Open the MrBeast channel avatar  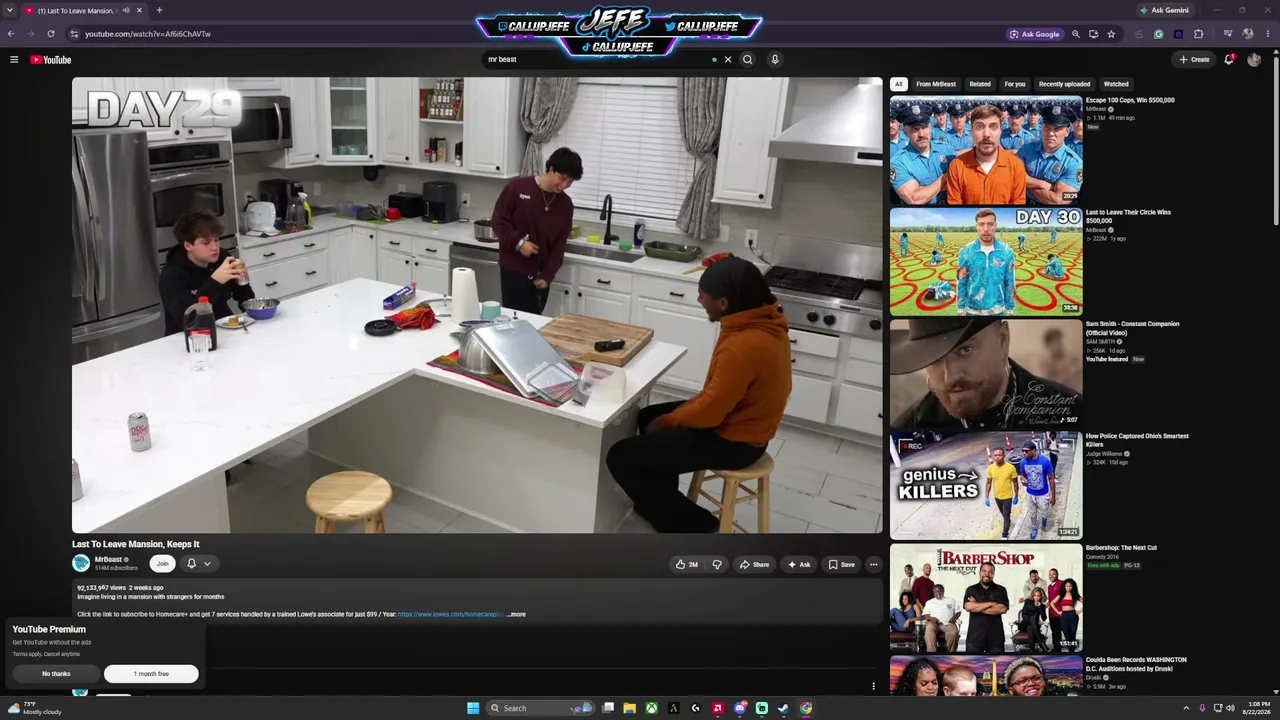coord(81,564)
